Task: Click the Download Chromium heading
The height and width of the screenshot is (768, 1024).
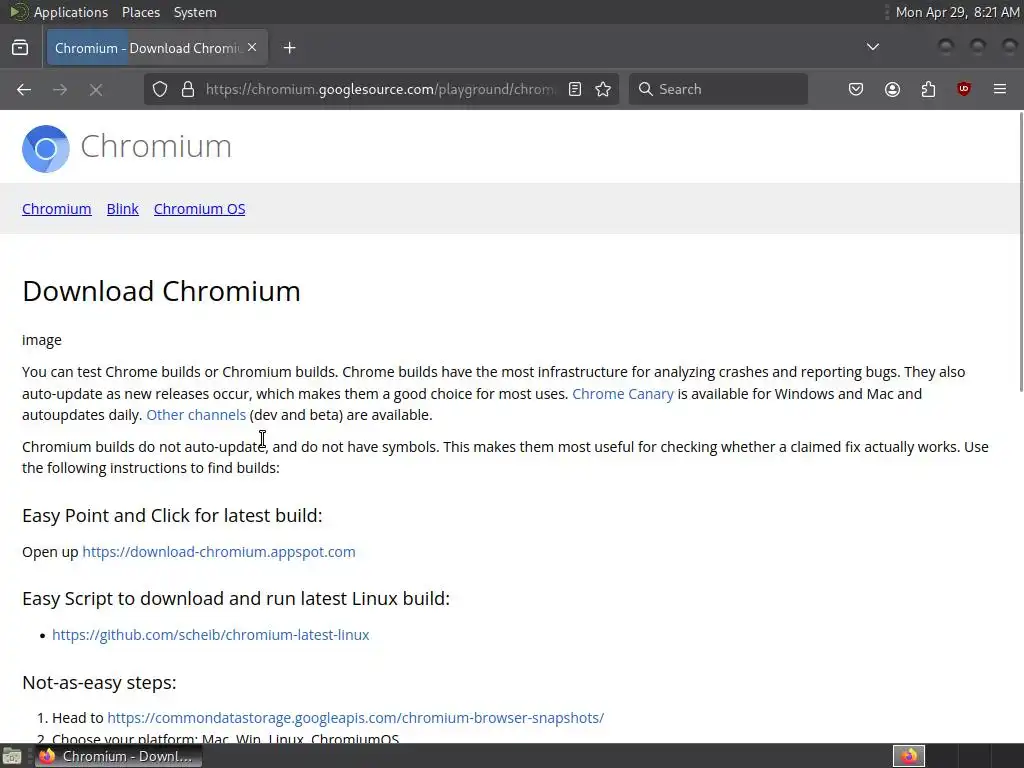Action: [x=161, y=291]
